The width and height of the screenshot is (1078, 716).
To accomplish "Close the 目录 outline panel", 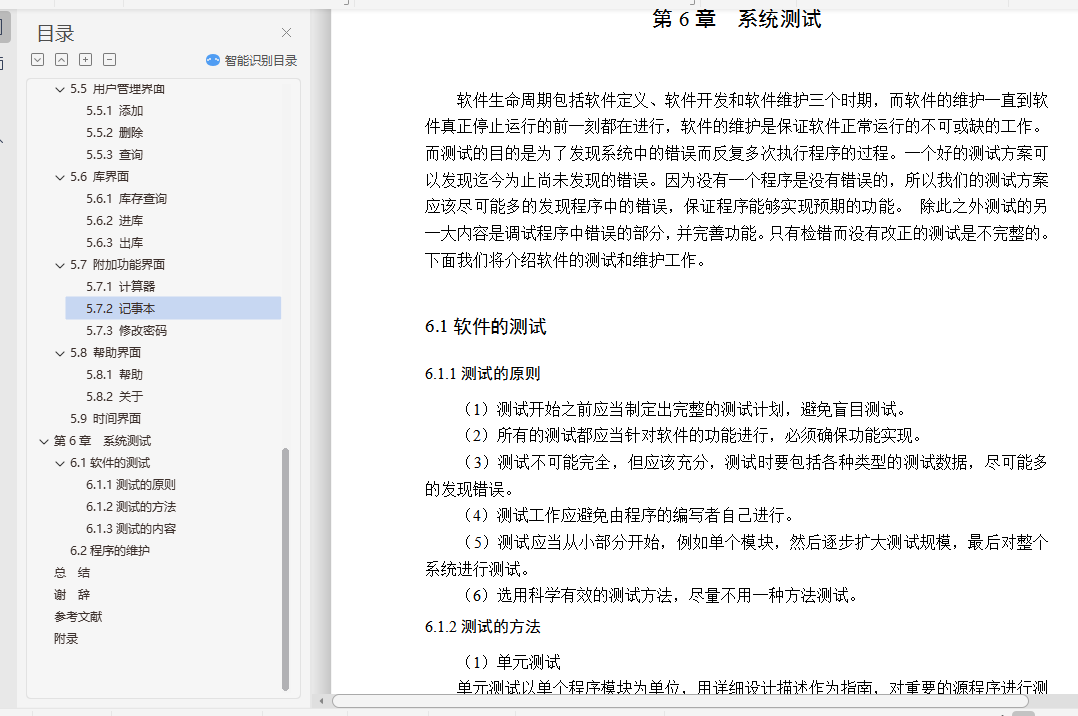I will pyautogui.click(x=287, y=32).
